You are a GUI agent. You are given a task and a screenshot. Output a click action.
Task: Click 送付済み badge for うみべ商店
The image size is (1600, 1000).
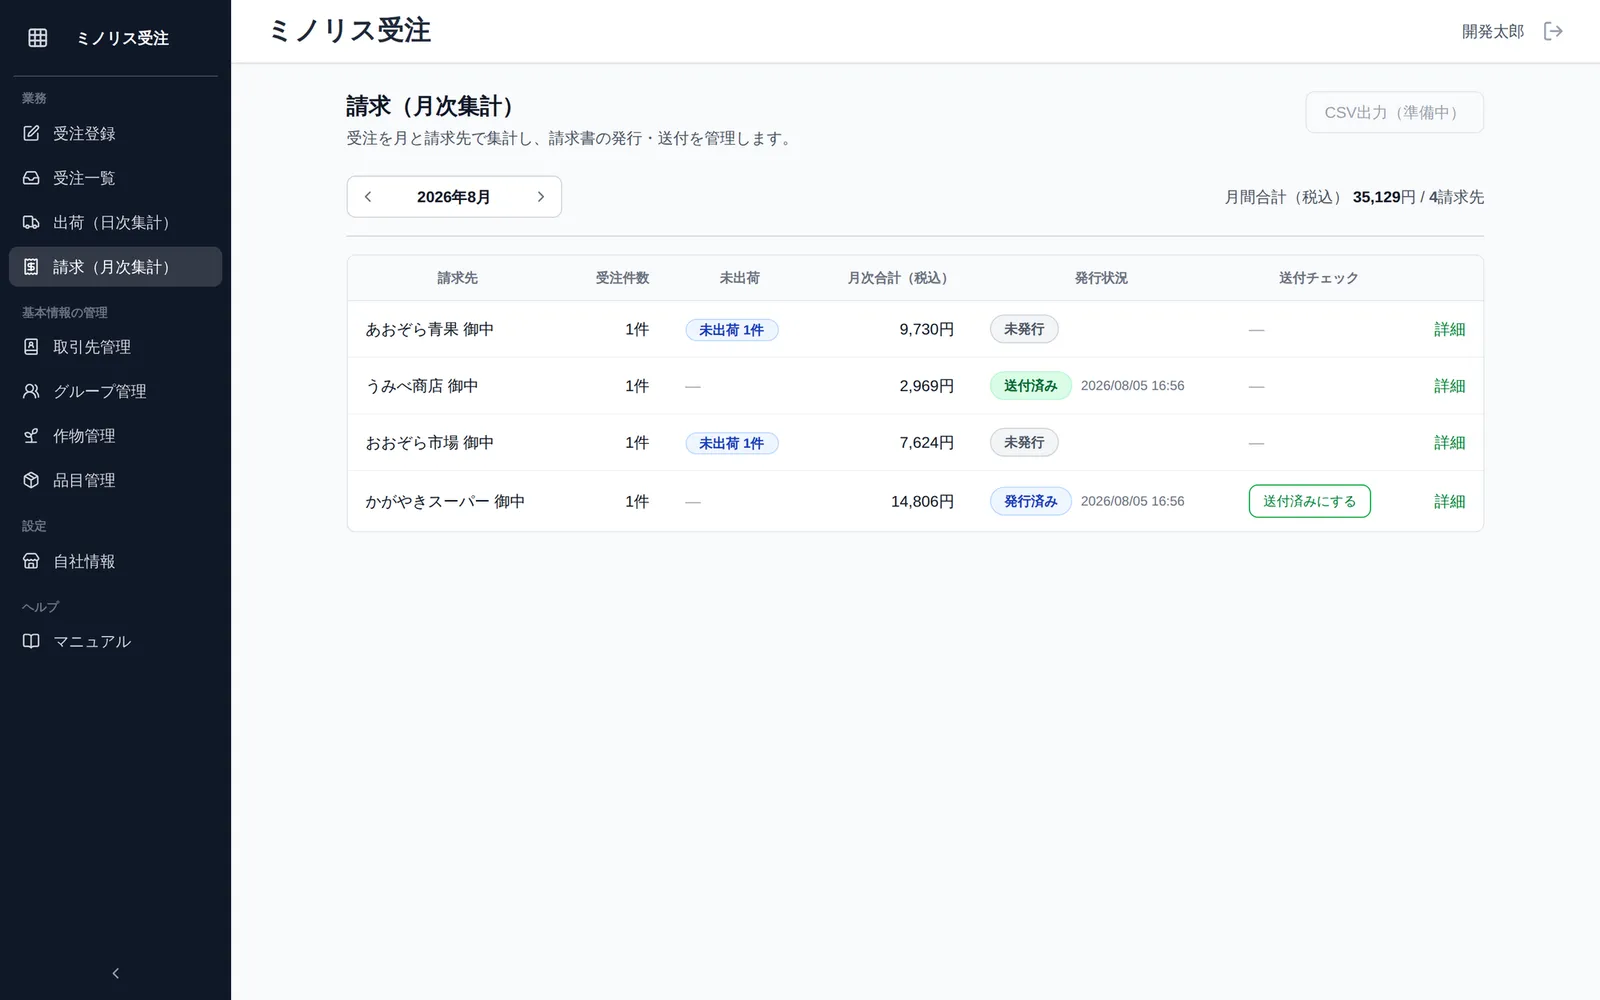[x=1030, y=386]
